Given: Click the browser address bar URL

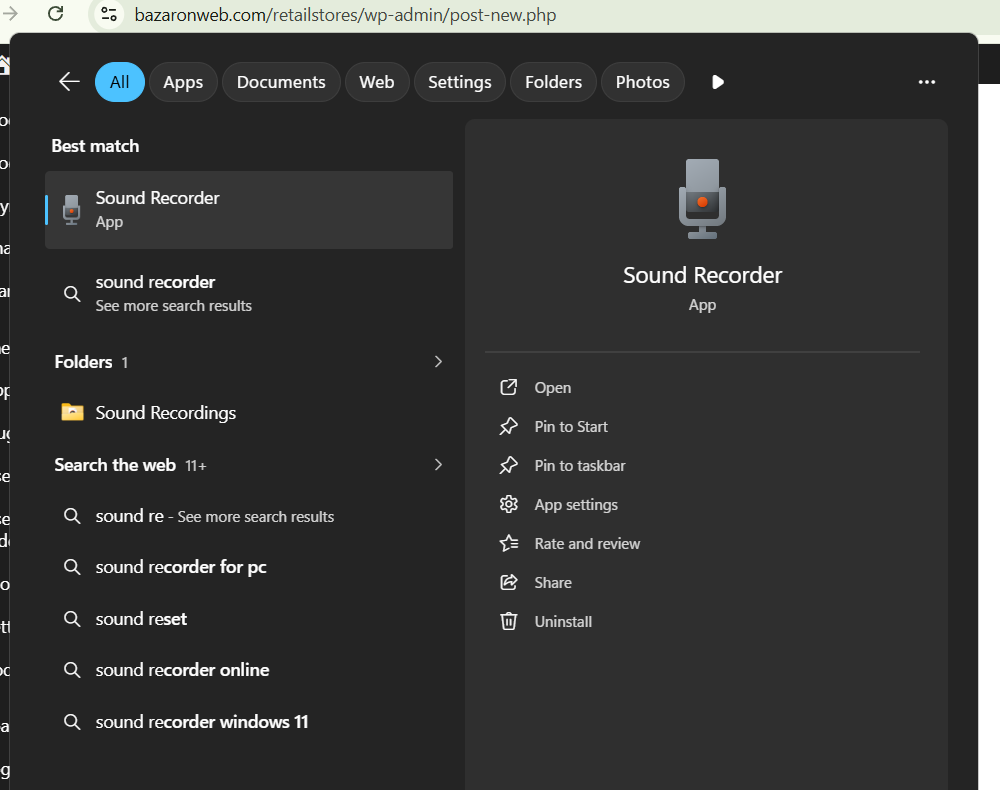Looking at the screenshot, I should click(x=345, y=15).
